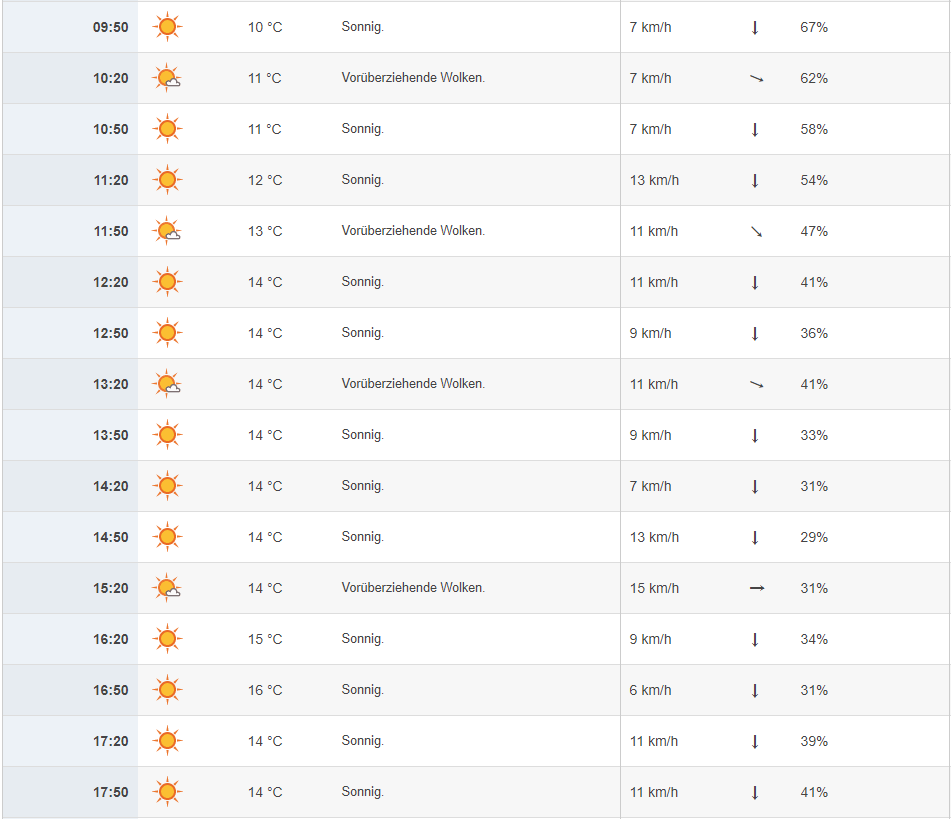951x819 pixels.
Task: Click the wind direction arrow at 15:20
Action: 756,588
